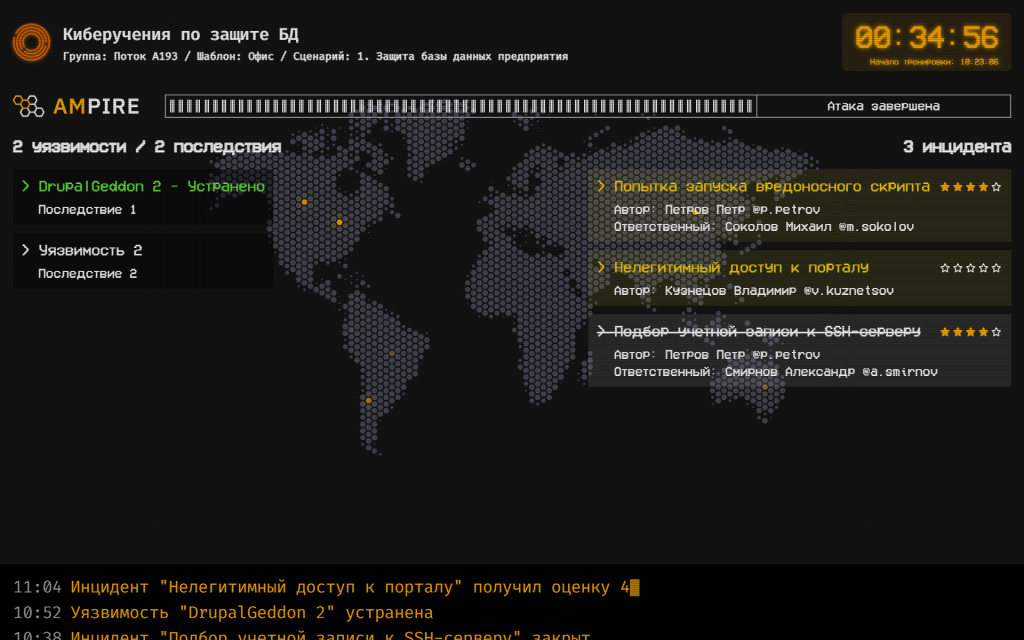This screenshot has width=1024, height=640.
Task: Click the Атака завершена status label
Action: (x=883, y=106)
